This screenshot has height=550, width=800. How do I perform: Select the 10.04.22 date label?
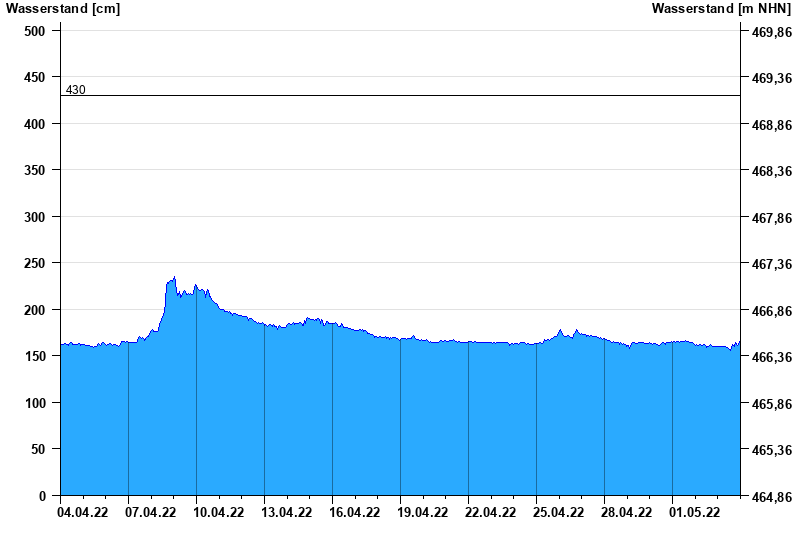[219, 513]
